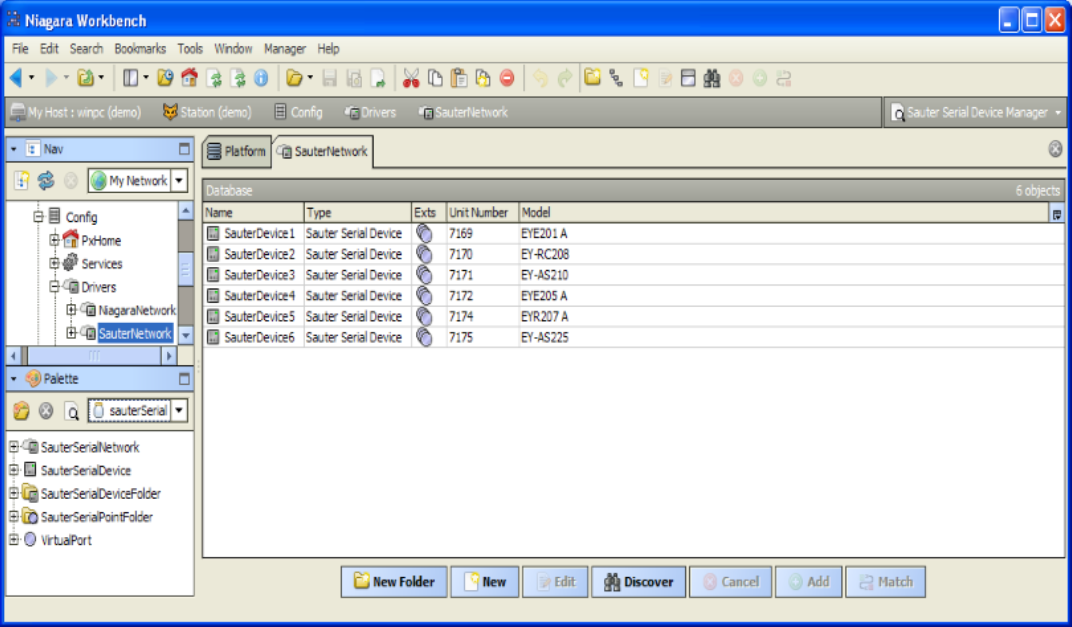Select the SauterNetwork tab
This screenshot has height=627, width=1072.
pyautogui.click(x=323, y=151)
